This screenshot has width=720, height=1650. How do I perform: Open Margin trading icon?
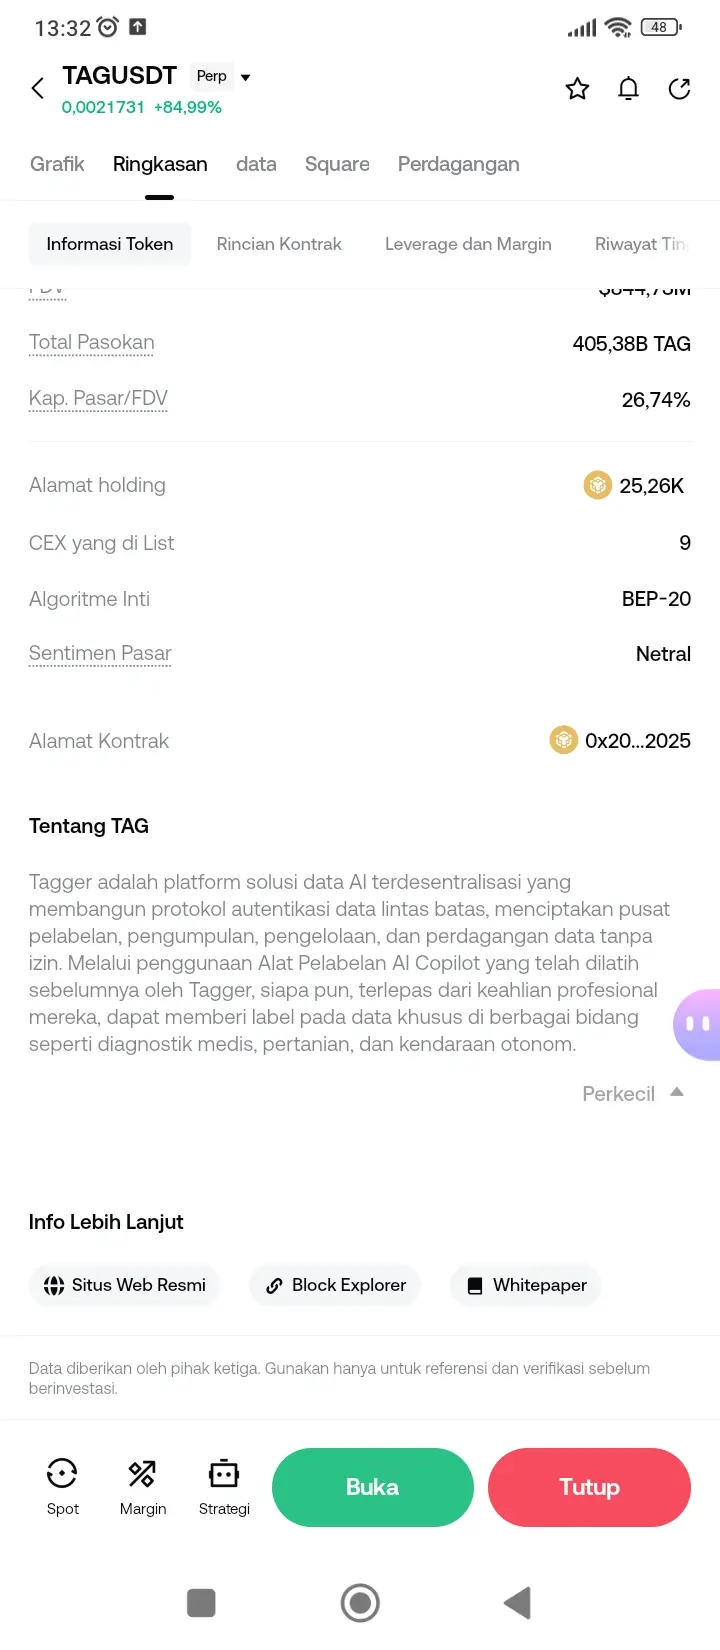[x=142, y=1473]
